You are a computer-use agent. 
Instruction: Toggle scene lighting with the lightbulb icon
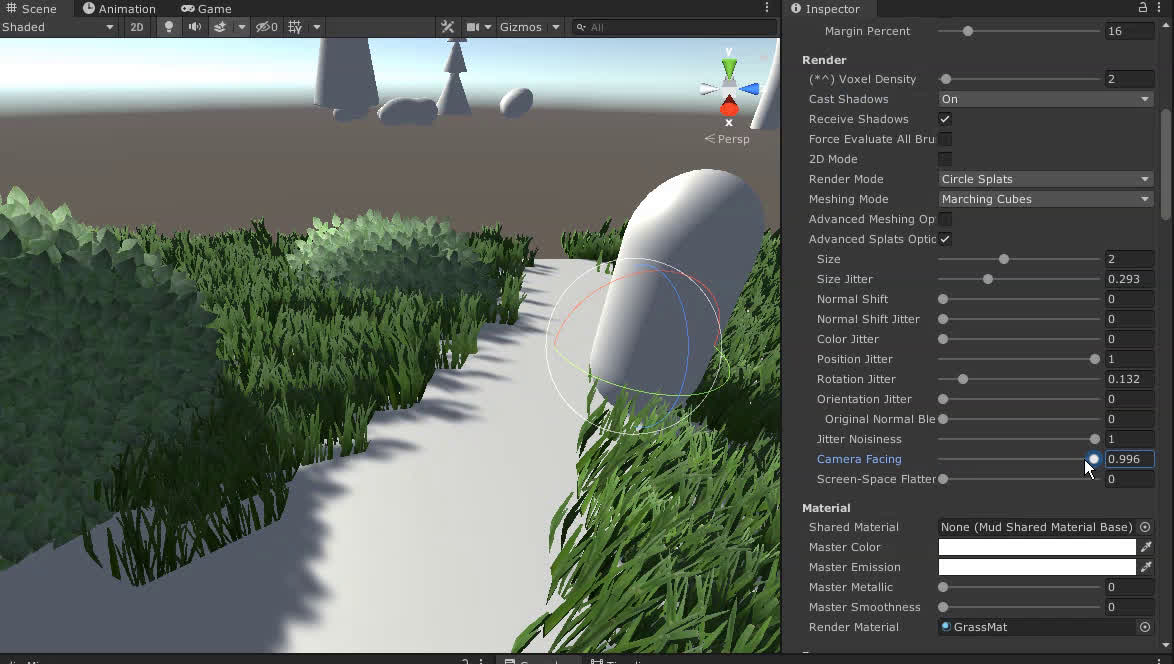click(168, 27)
